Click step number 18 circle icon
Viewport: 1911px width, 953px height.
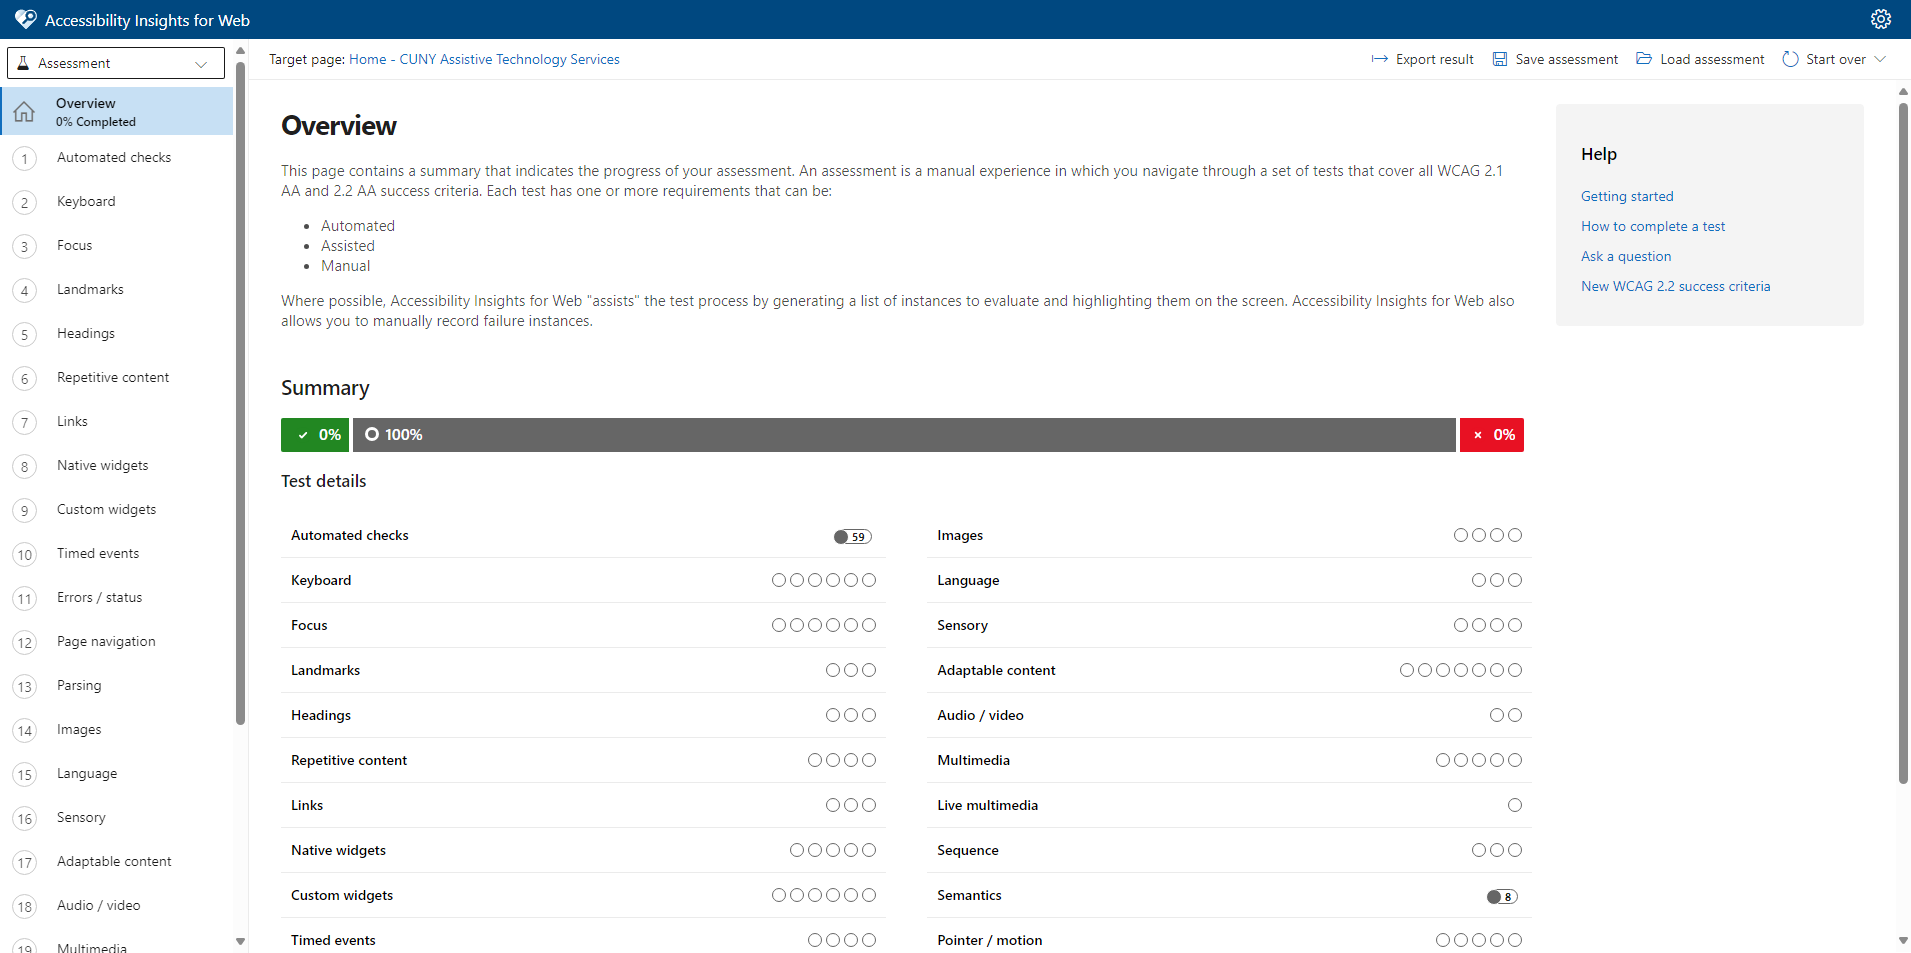(25, 906)
